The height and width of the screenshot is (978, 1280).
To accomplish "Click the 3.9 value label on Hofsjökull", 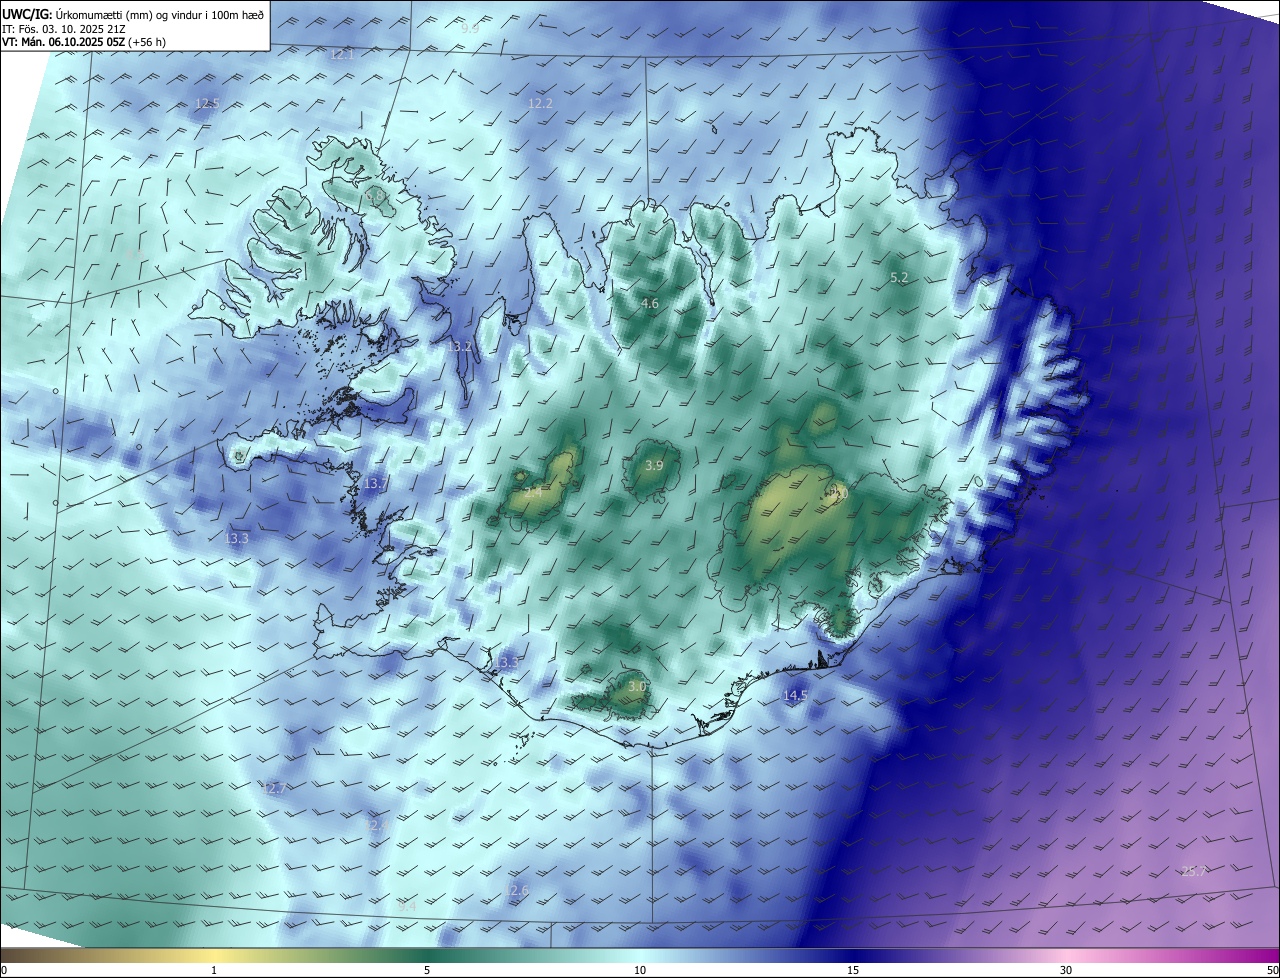I will tap(654, 466).
